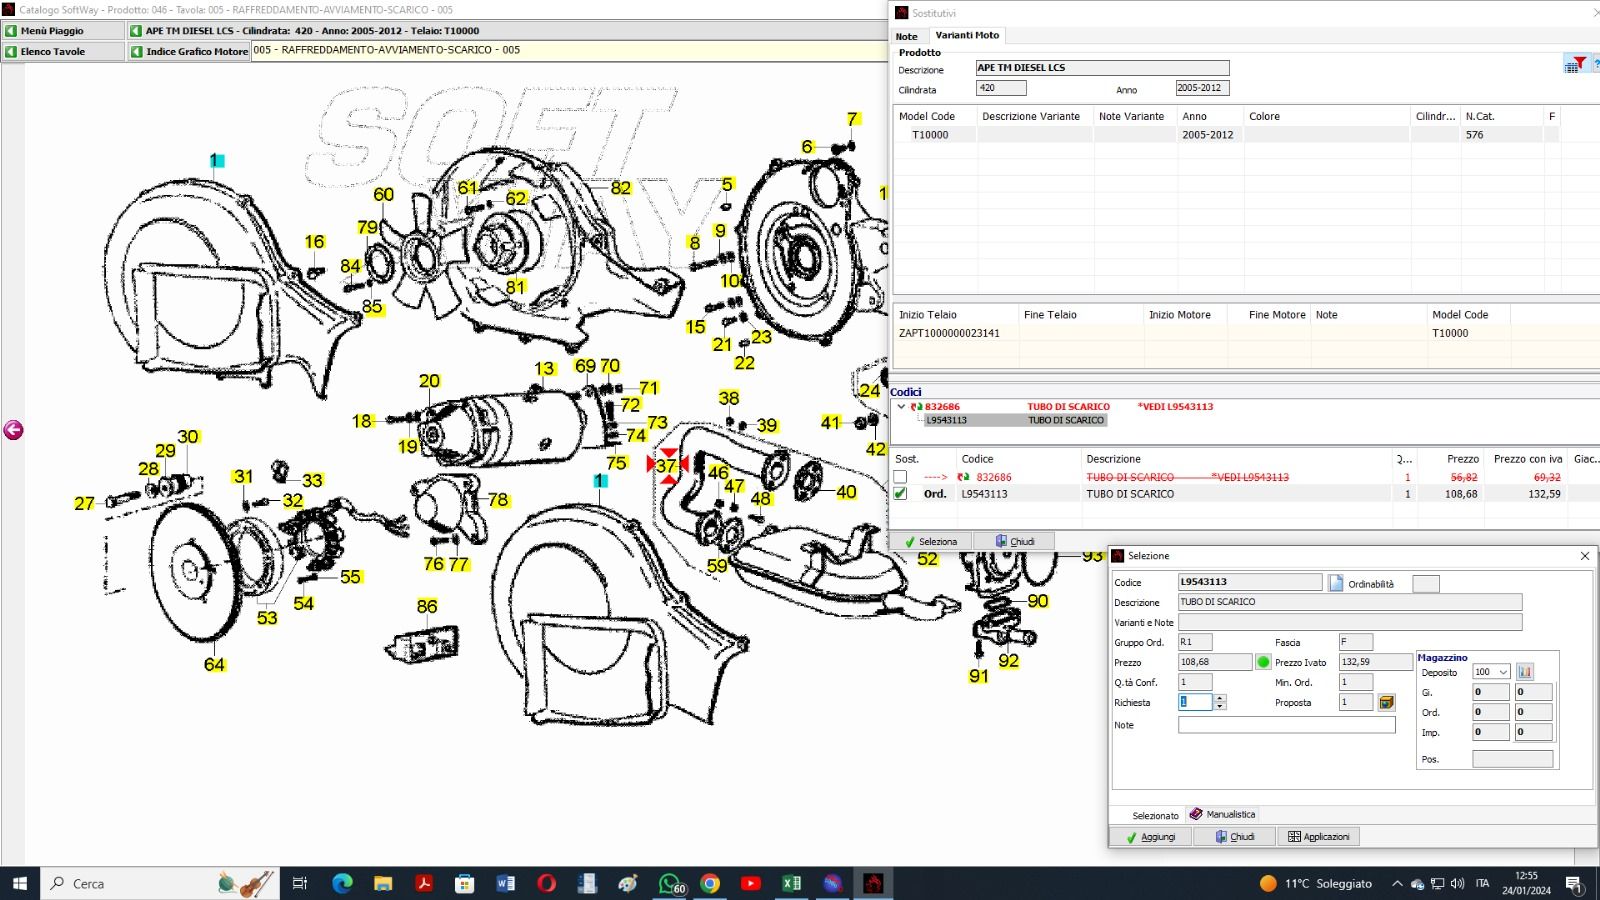The width and height of the screenshot is (1600, 900).
Task: Open the Deposito dropdown
Action: 1502,672
